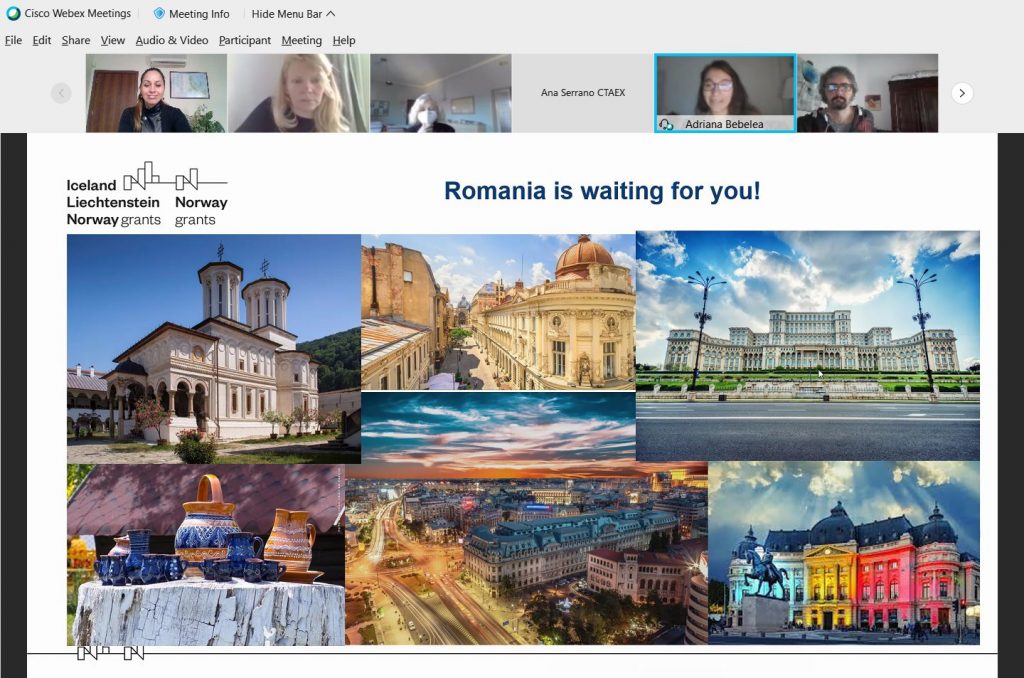1024x678 pixels.
Task: Open the View menu
Action: 112,40
